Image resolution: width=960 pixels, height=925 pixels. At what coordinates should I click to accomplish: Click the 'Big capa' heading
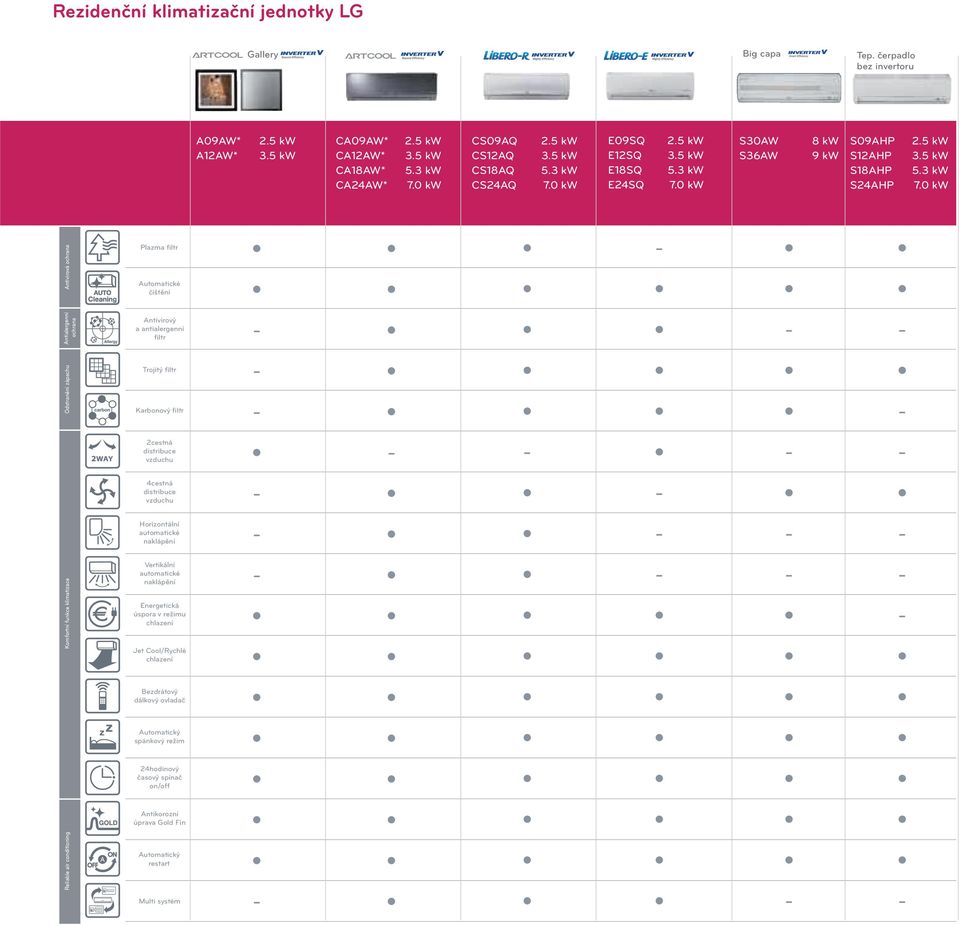762,54
